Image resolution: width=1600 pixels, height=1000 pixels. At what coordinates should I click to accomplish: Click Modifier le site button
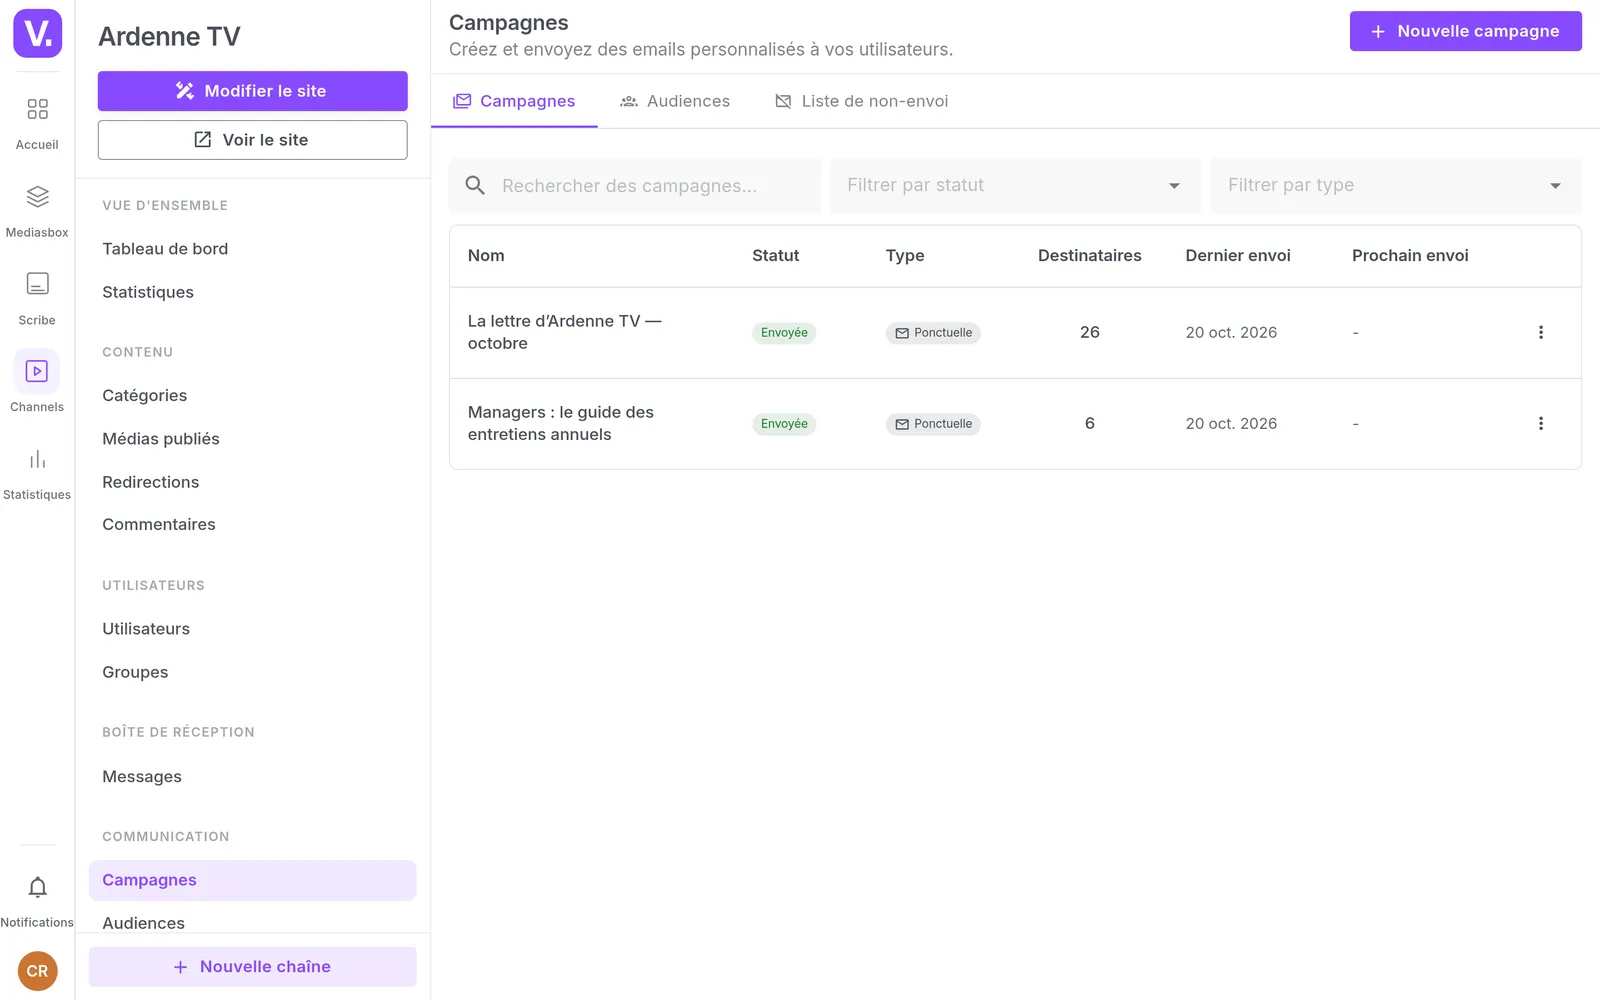[252, 91]
